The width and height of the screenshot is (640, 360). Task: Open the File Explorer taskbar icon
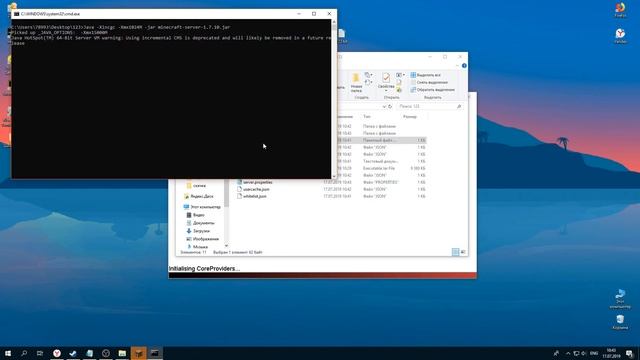122,353
